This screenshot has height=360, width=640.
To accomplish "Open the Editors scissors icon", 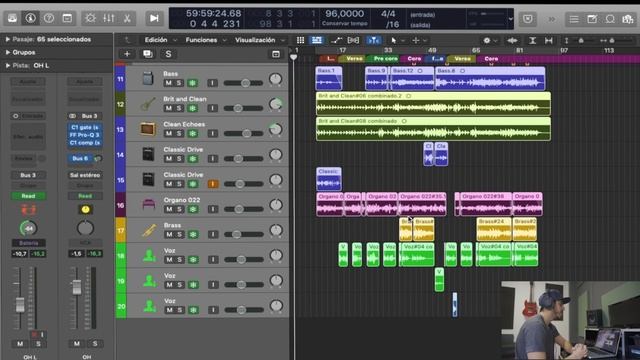I will [127, 18].
